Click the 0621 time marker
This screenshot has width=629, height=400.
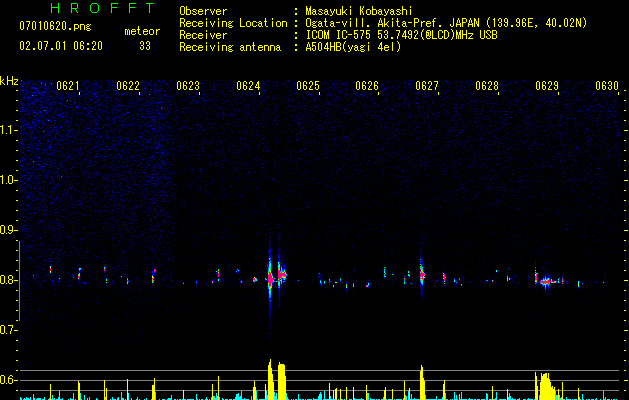pos(67,86)
